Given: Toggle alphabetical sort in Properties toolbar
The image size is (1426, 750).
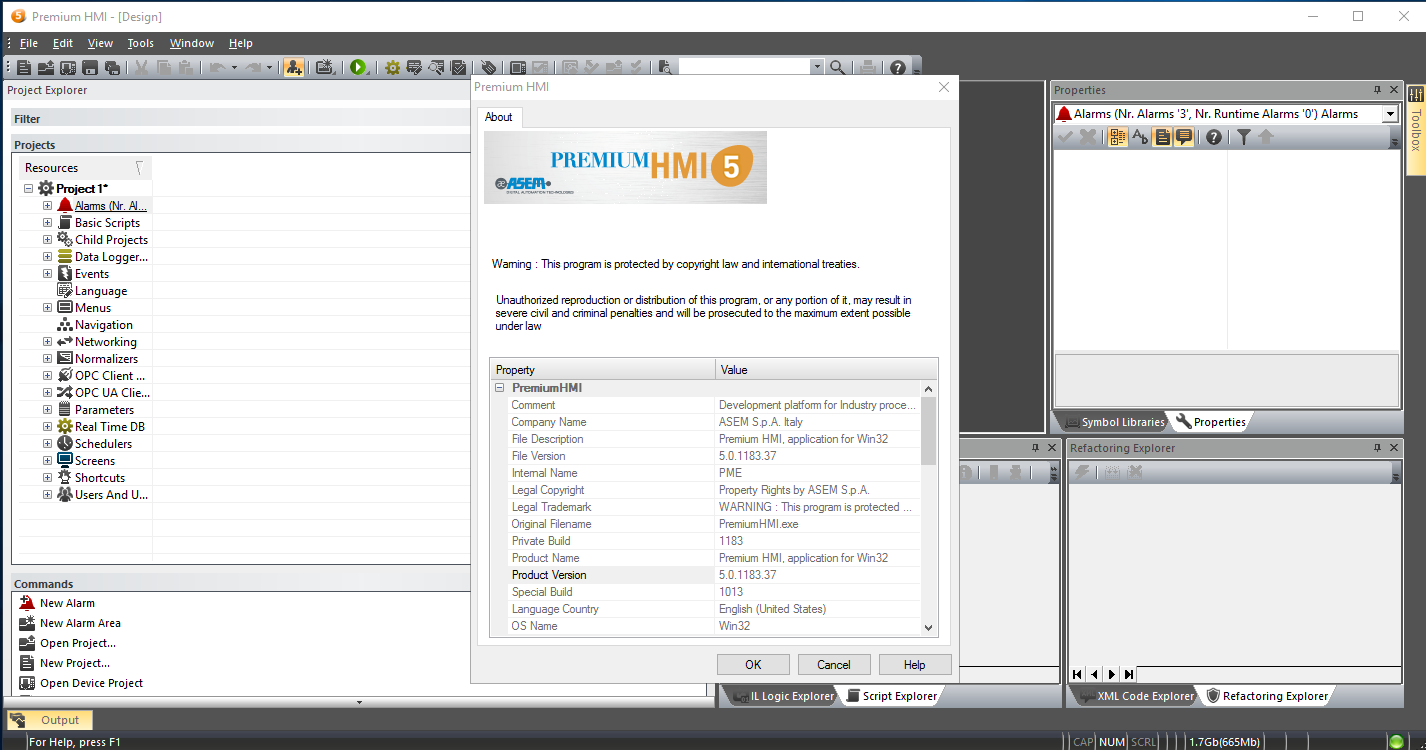Looking at the screenshot, I should [1140, 137].
